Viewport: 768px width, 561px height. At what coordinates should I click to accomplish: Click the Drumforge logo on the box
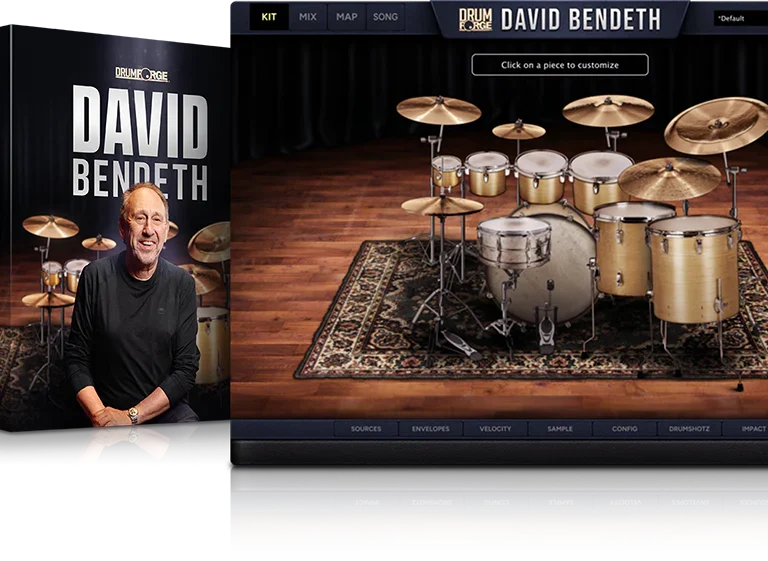tap(142, 74)
